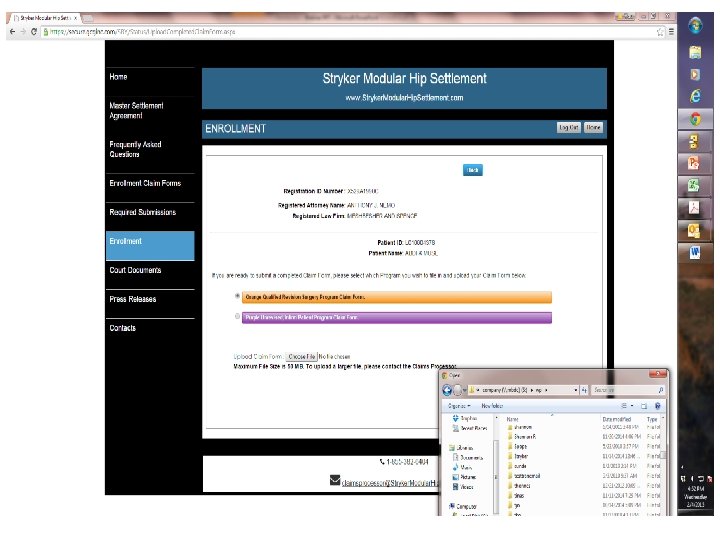Image resolution: width=720 pixels, height=540 pixels.
Task: Click the Choose File button
Action: coord(301,356)
